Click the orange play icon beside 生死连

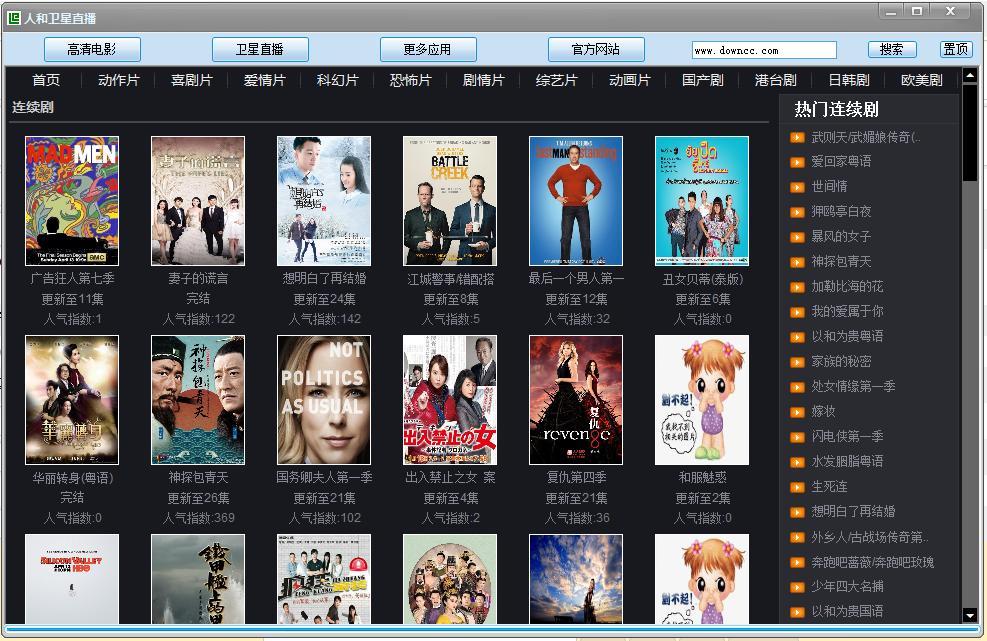[x=797, y=487]
